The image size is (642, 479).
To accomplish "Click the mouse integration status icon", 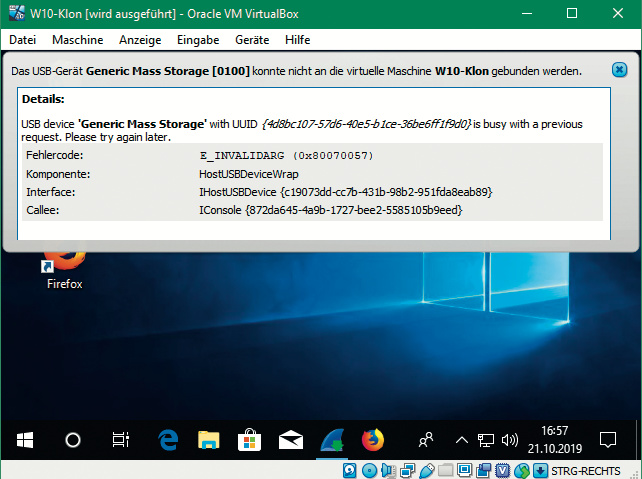I will [522, 469].
